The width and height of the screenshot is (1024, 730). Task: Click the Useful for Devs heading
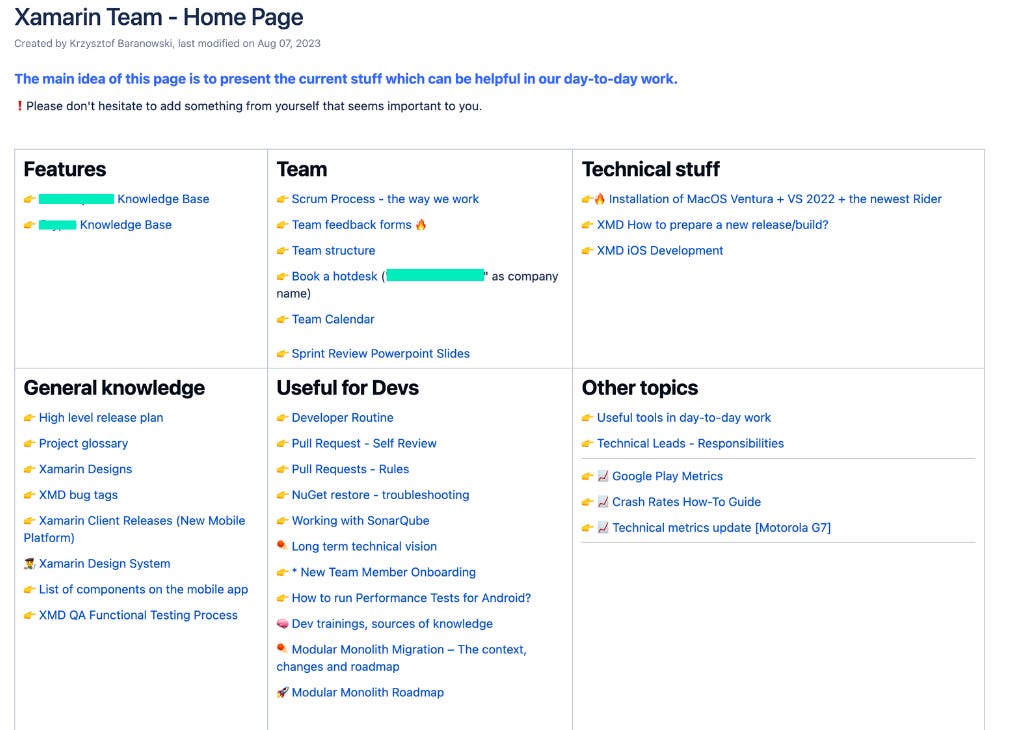click(347, 388)
